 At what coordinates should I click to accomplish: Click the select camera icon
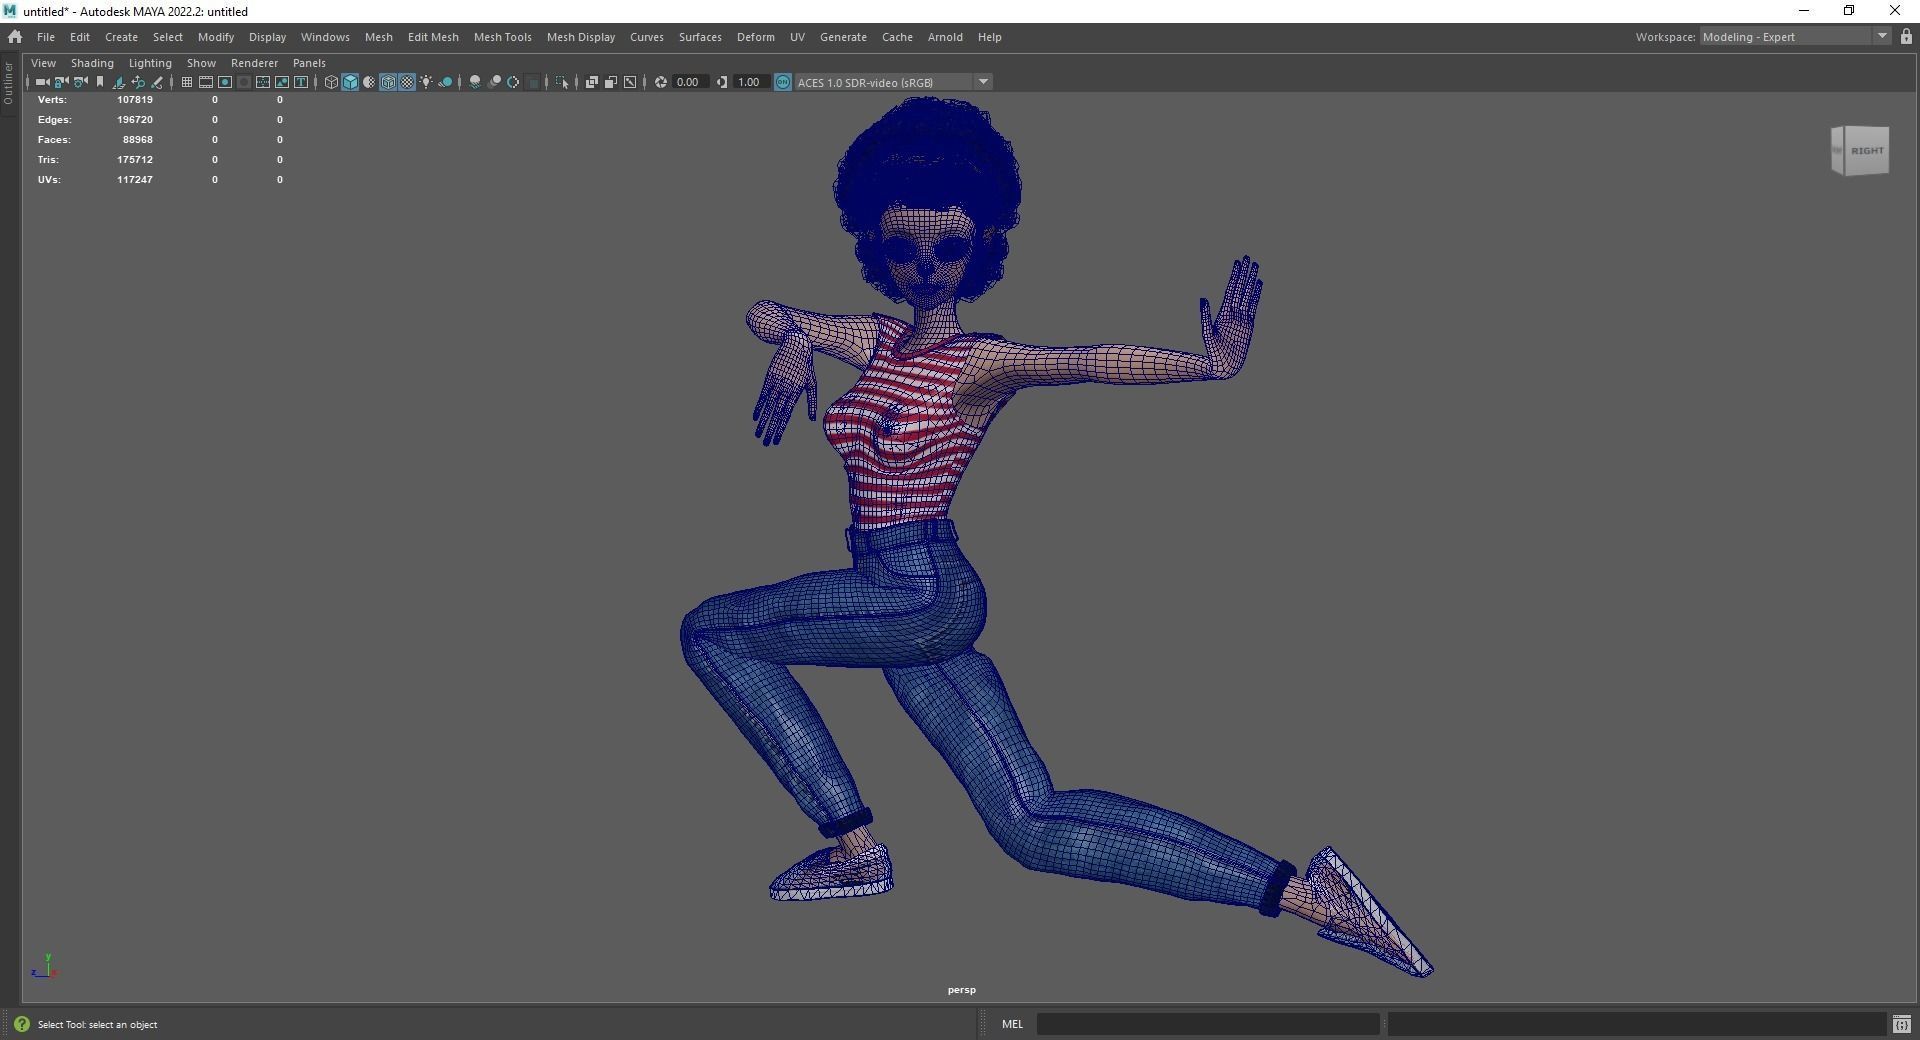point(42,82)
